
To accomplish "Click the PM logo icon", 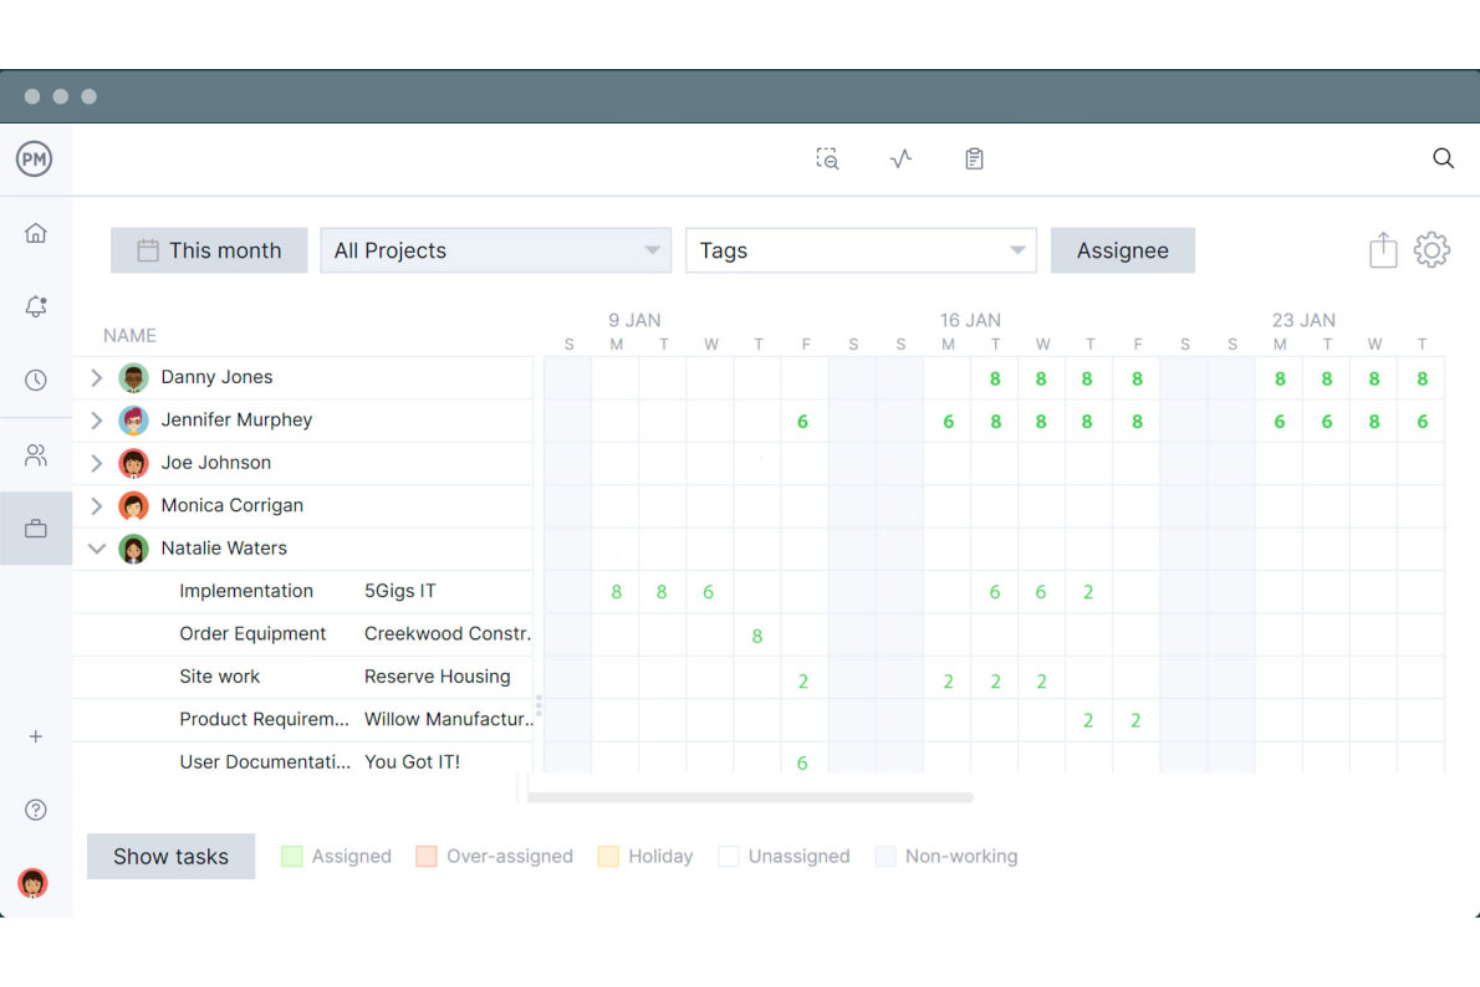I will click(34, 159).
